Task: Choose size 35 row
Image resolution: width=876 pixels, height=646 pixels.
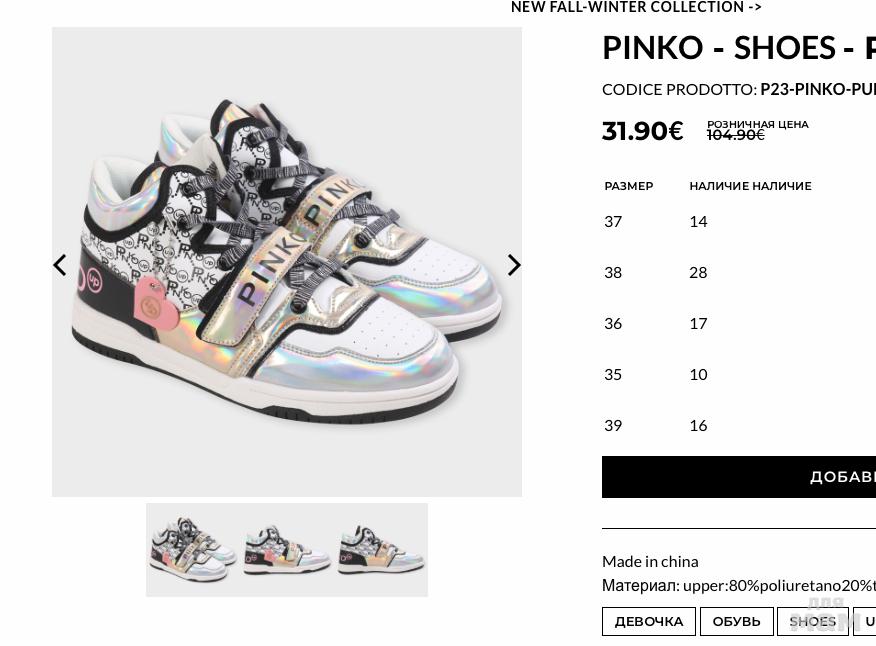Action: (x=739, y=374)
